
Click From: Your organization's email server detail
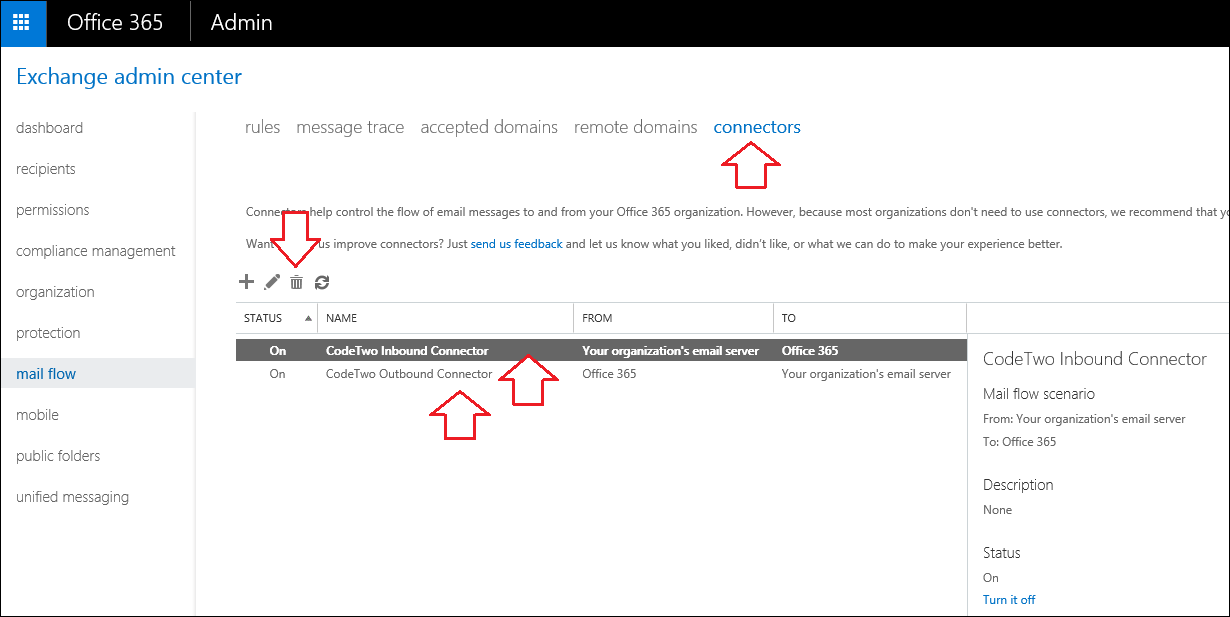(x=1084, y=419)
